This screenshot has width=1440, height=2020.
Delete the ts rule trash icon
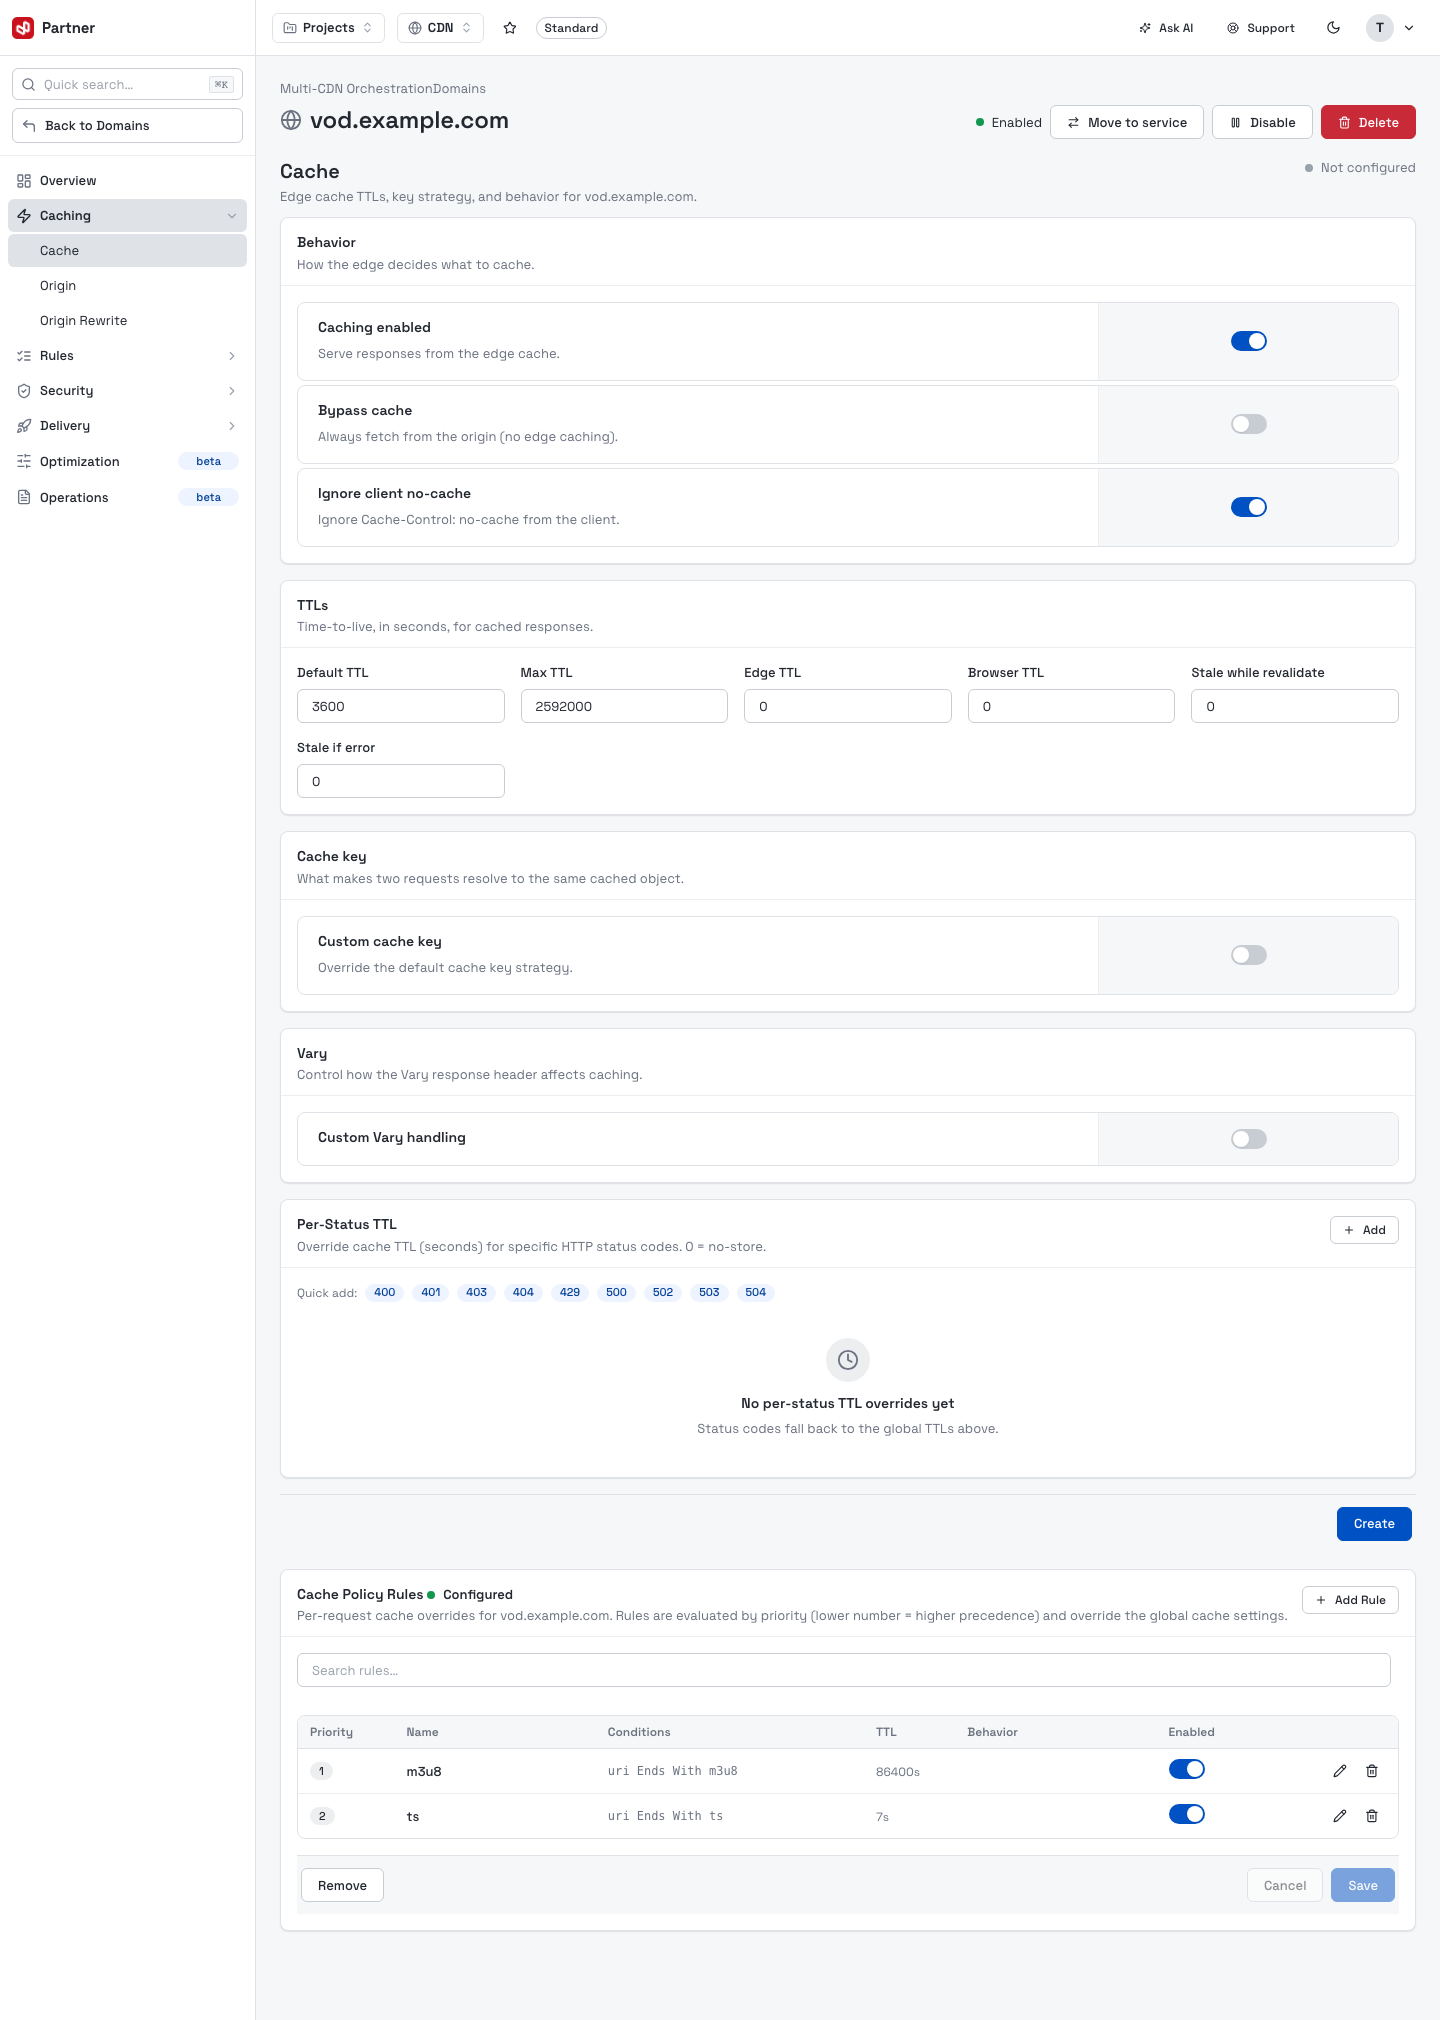coord(1372,1816)
